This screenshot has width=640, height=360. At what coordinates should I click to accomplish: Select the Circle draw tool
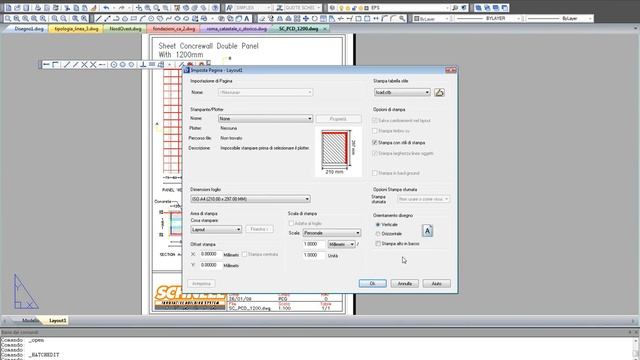point(151,18)
